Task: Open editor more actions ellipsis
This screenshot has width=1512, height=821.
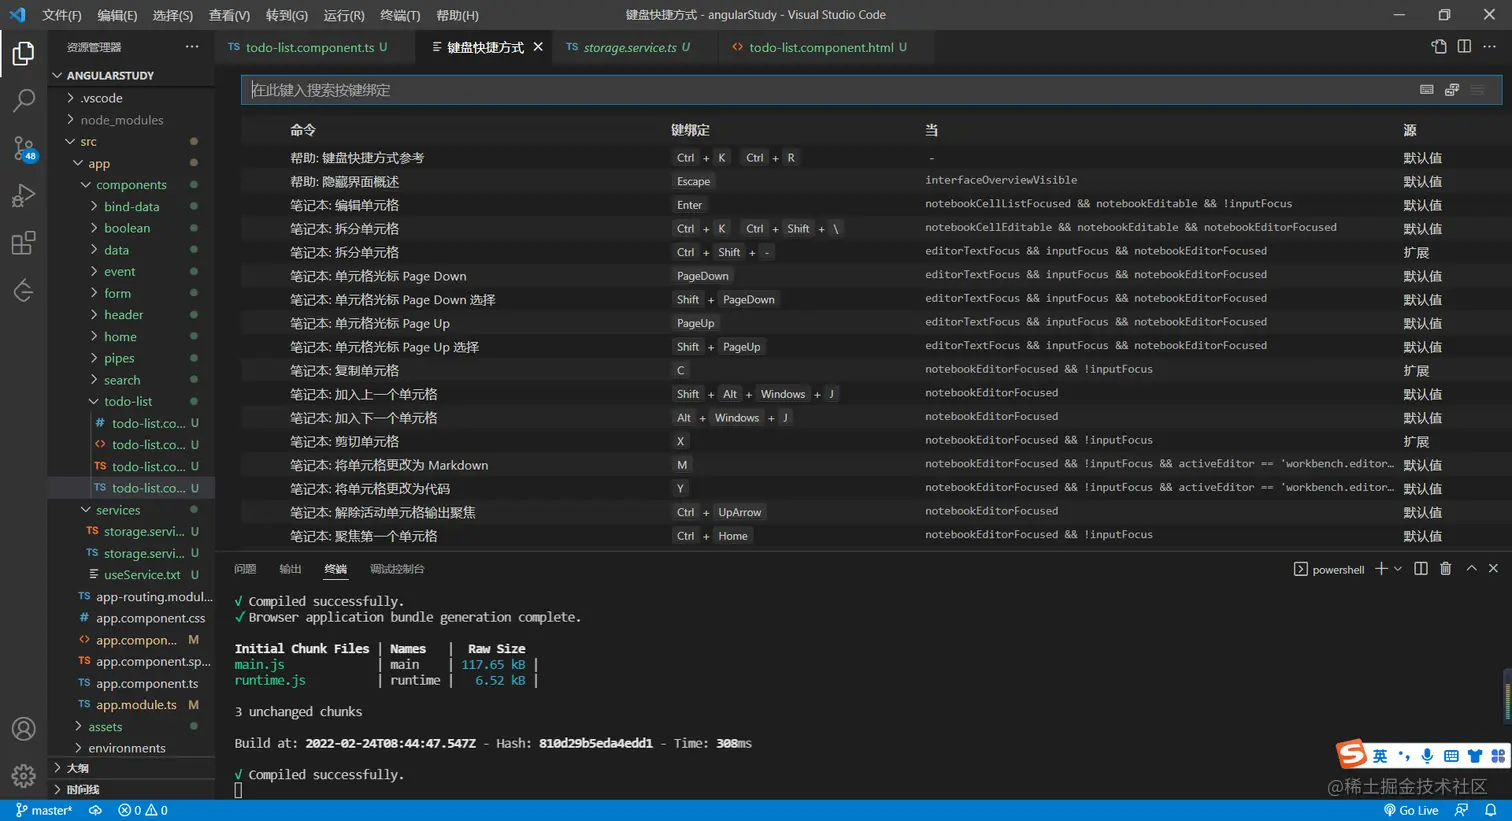Action: tap(1490, 46)
